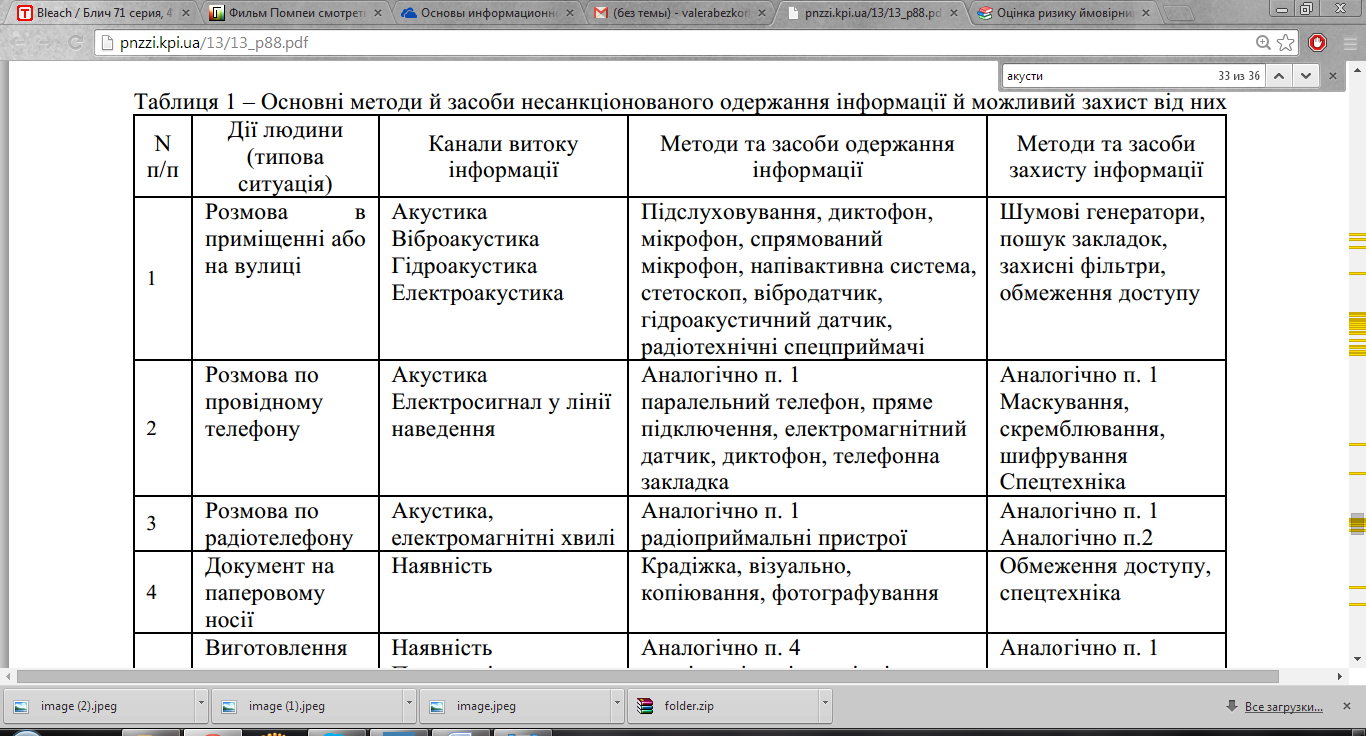Click the horizontal scrollbar left arrow
Screen dimensions: 1366x736
(8, 675)
